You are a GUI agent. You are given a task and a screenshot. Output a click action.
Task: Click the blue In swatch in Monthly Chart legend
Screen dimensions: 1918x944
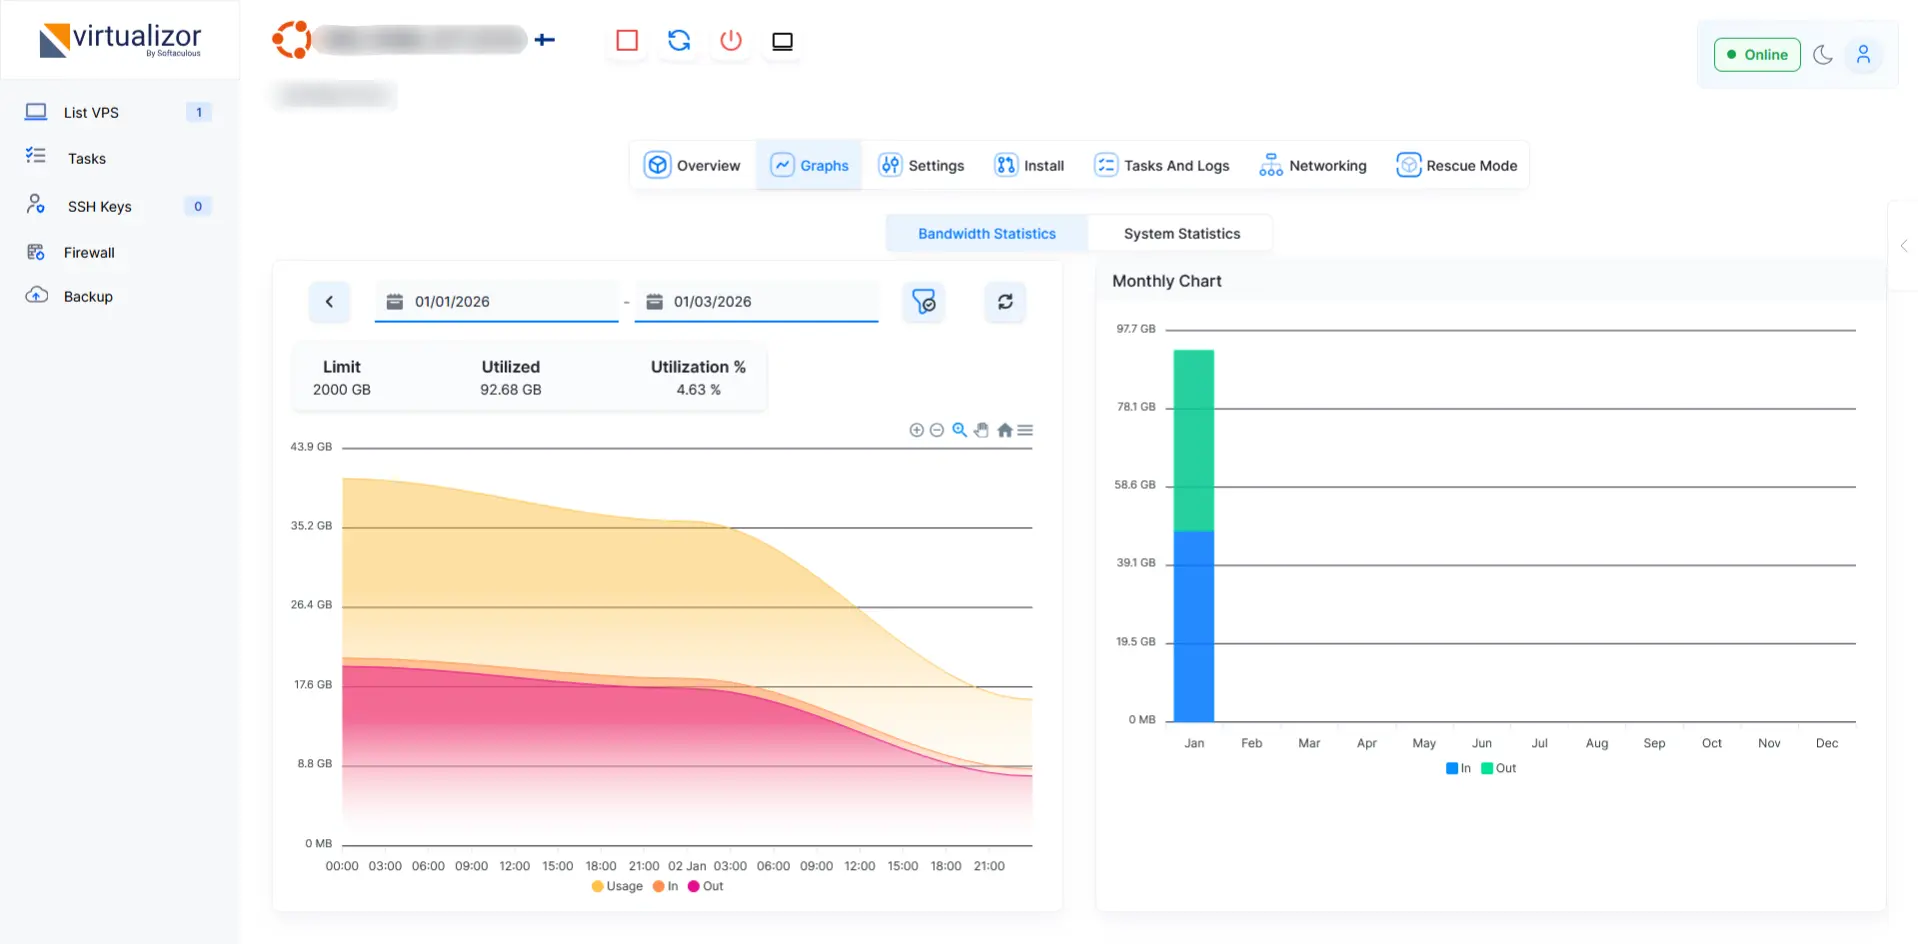[x=1452, y=768]
